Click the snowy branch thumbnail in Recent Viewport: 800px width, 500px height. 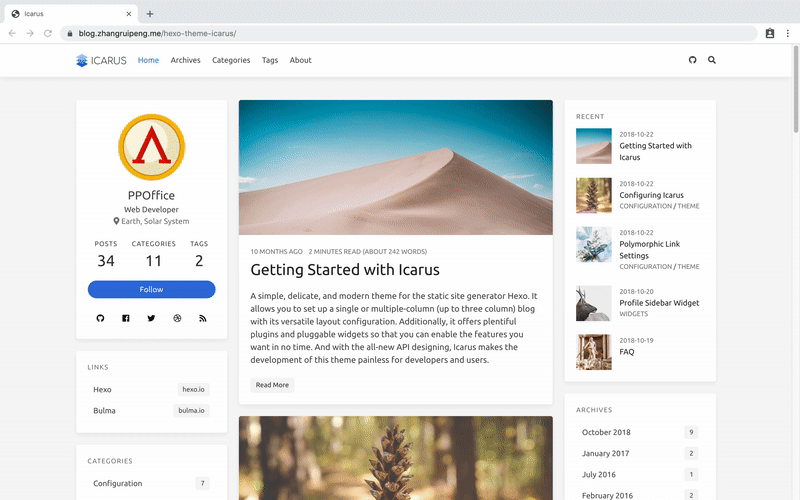(594, 244)
